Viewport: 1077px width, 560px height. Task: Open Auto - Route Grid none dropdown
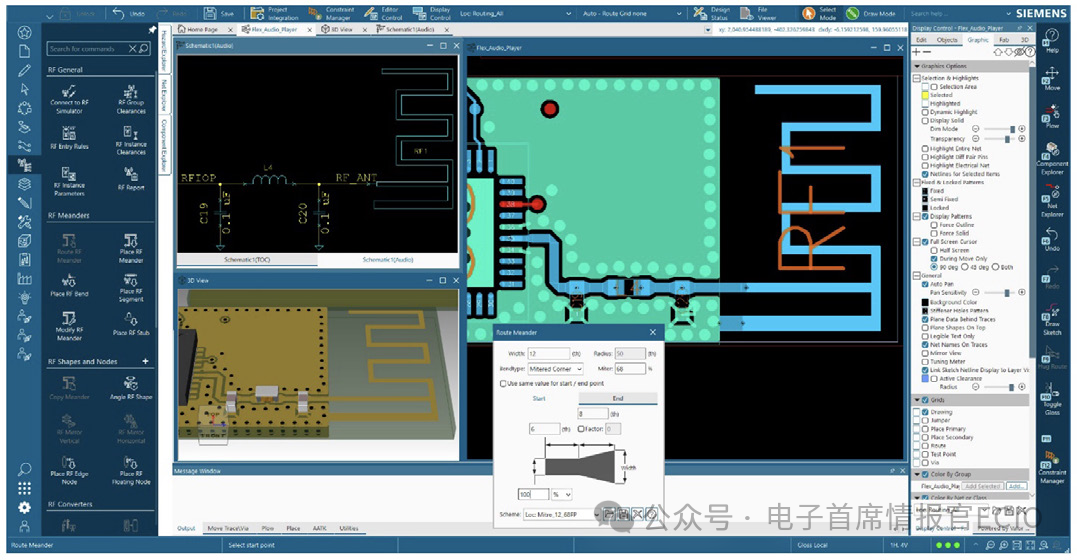click(632, 14)
